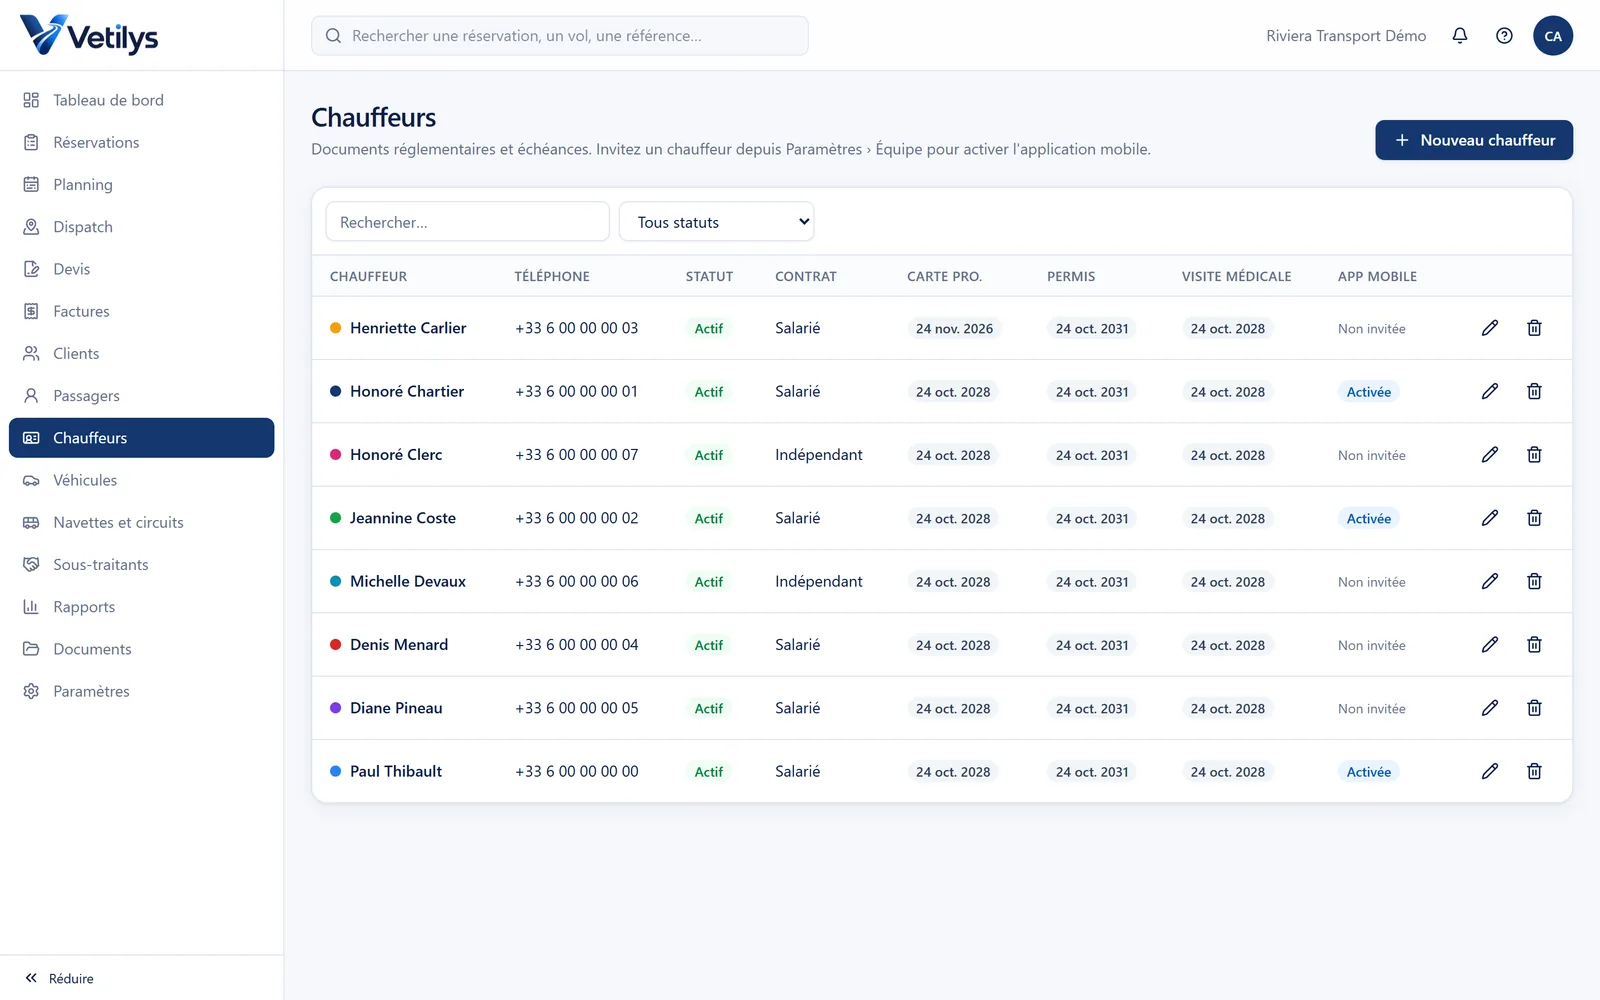
Task: Open the help question mark icon
Action: click(x=1504, y=36)
